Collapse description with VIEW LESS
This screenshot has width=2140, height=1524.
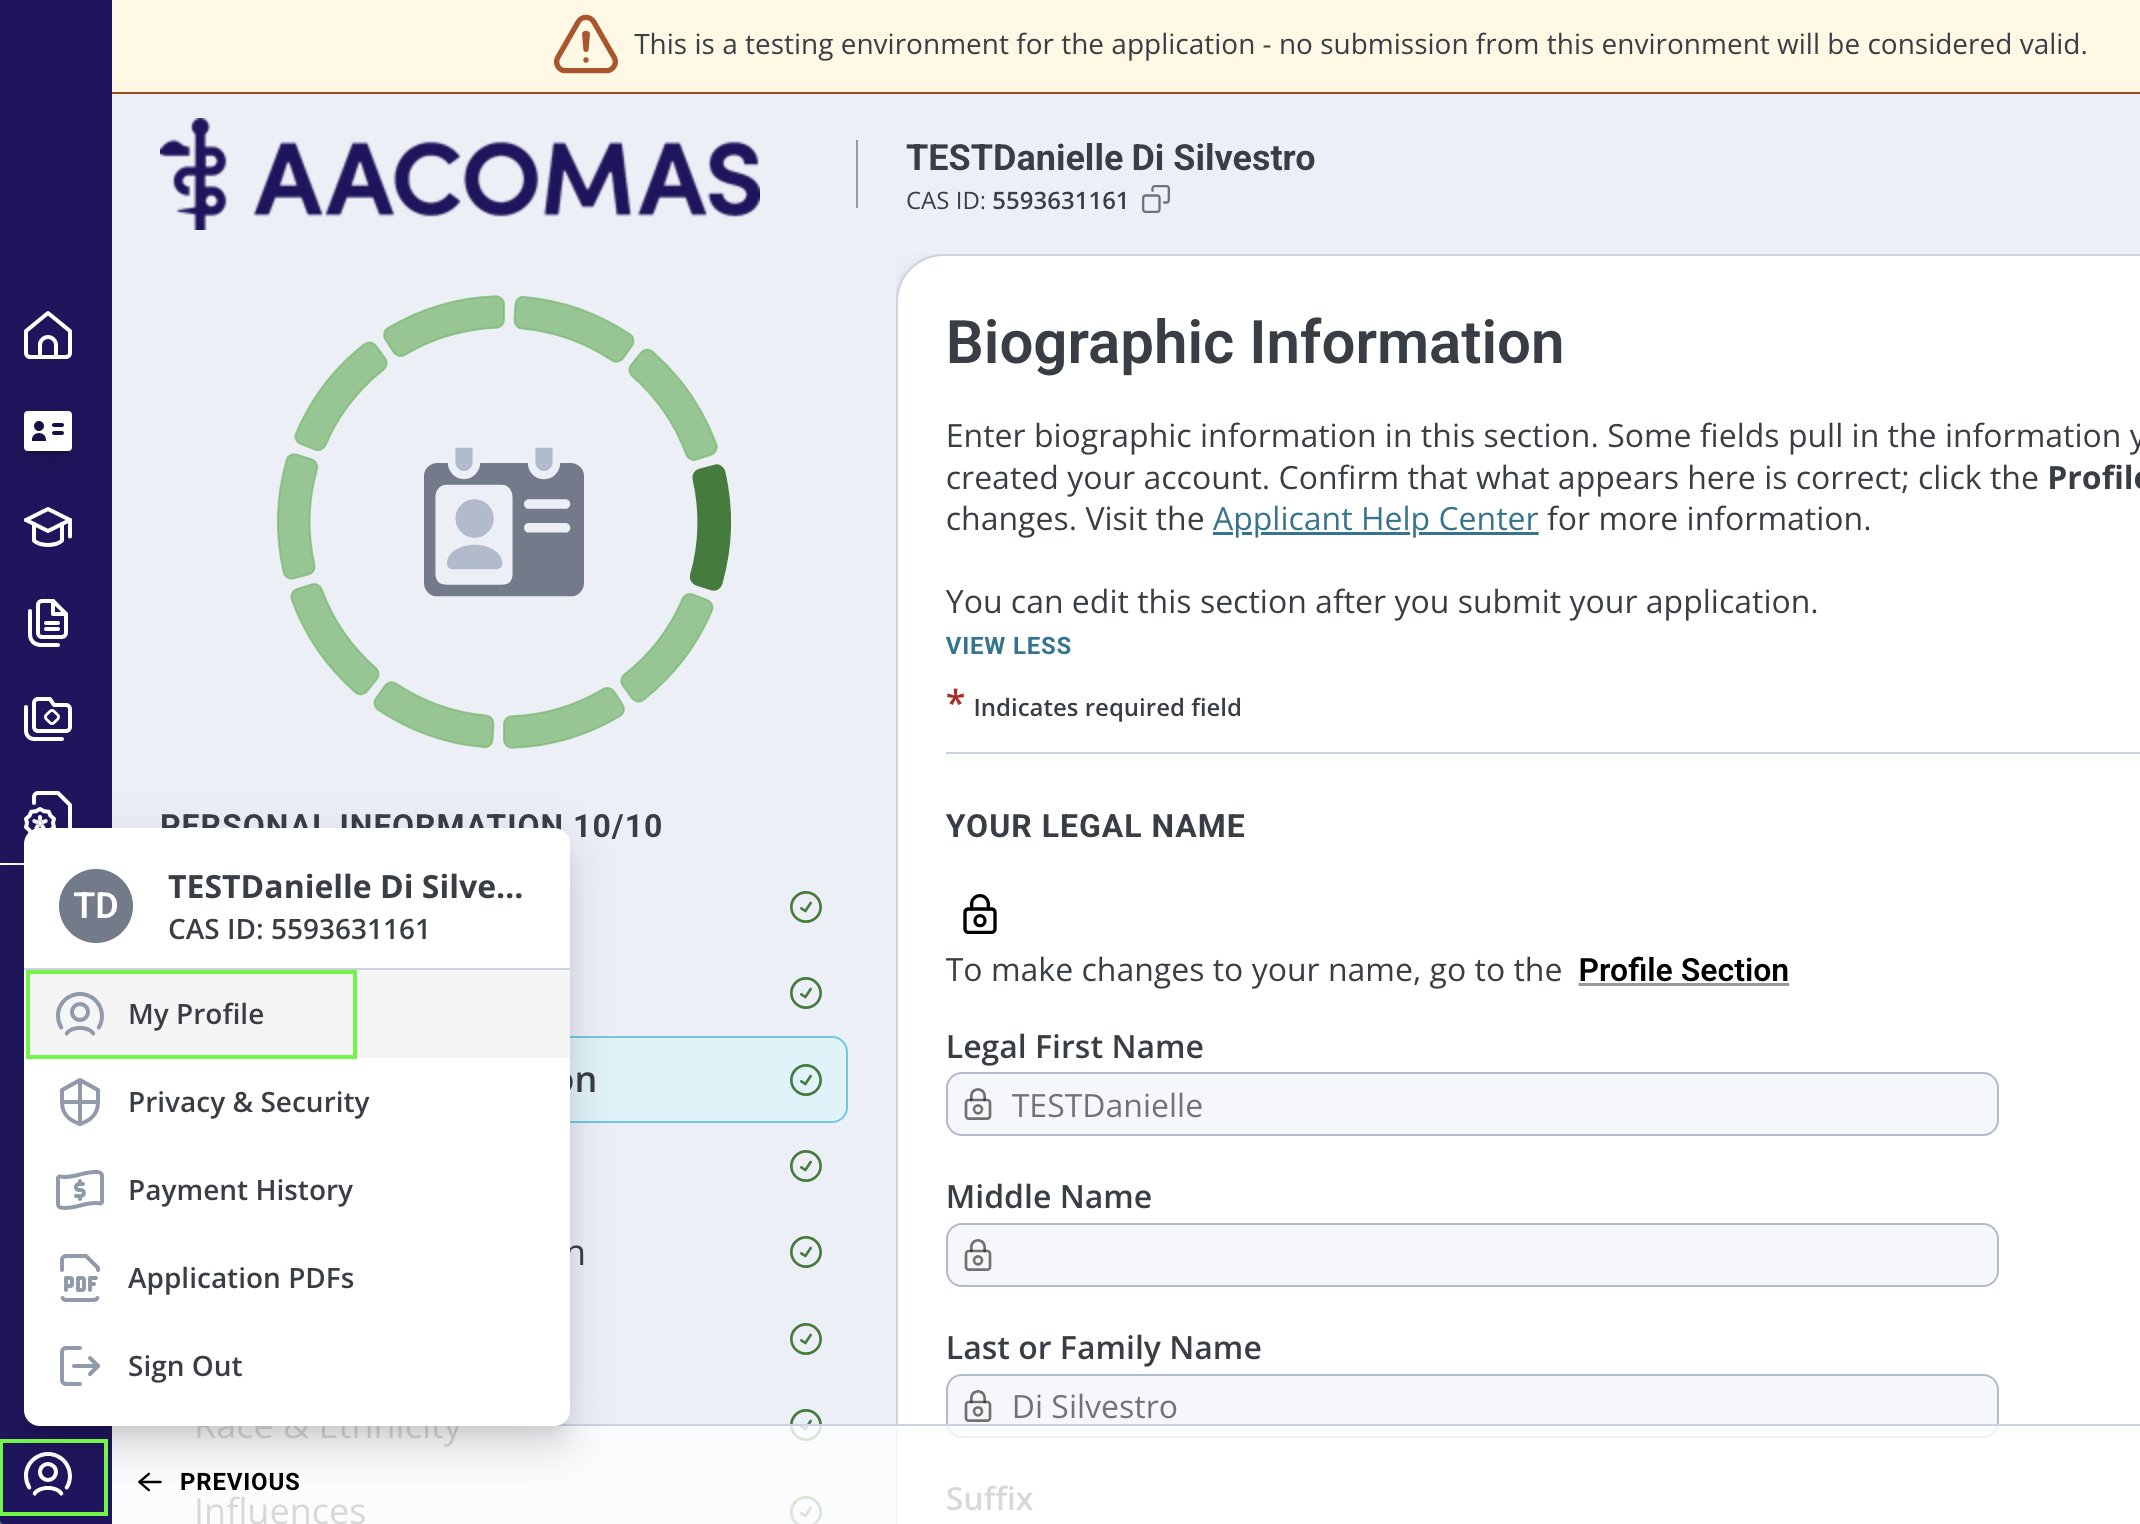click(1008, 646)
